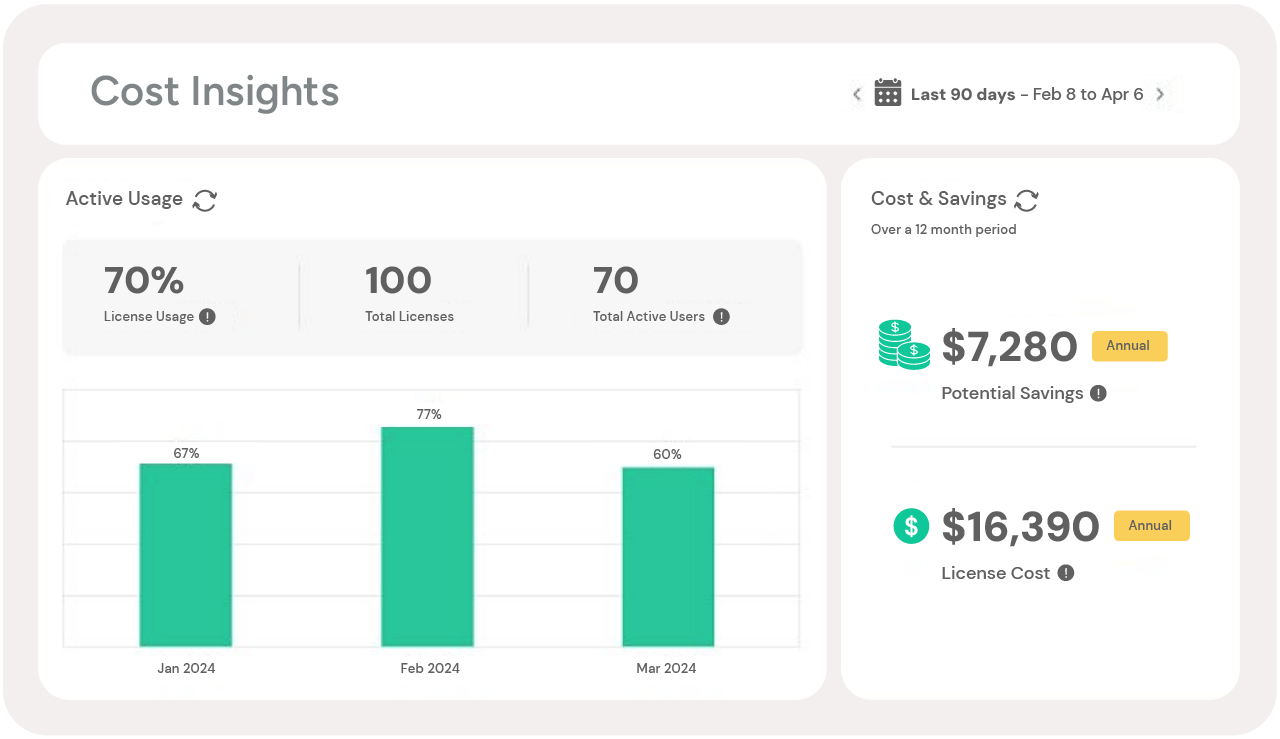
Task: Refresh the Active Usage panel
Action: point(204,200)
